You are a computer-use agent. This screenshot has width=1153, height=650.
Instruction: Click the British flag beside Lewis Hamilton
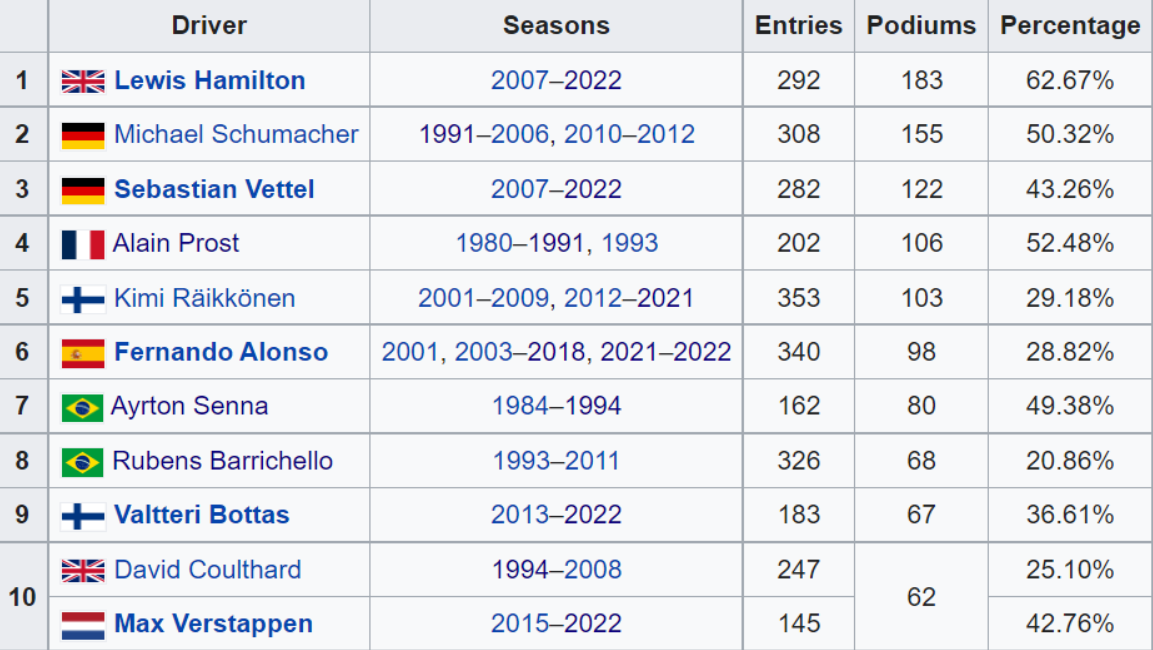[83, 81]
